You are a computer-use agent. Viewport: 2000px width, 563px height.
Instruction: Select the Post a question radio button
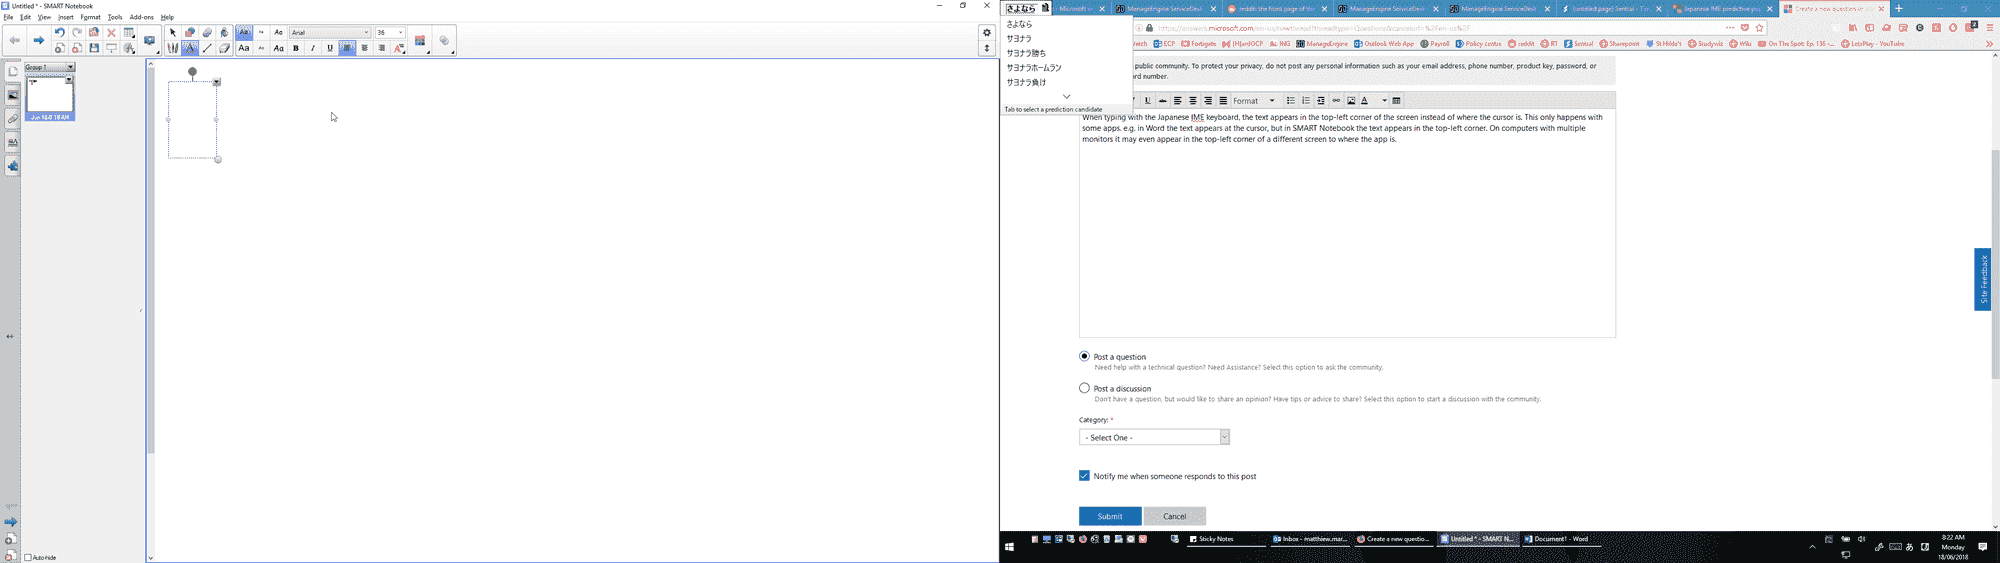pyautogui.click(x=1084, y=356)
